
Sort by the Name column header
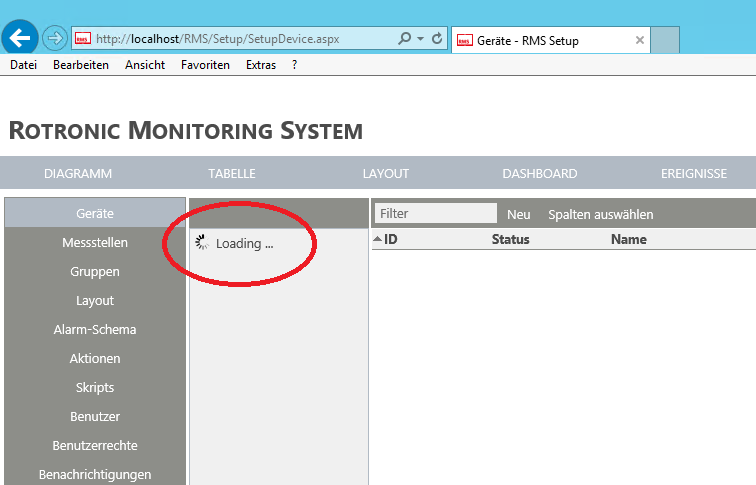click(x=629, y=239)
